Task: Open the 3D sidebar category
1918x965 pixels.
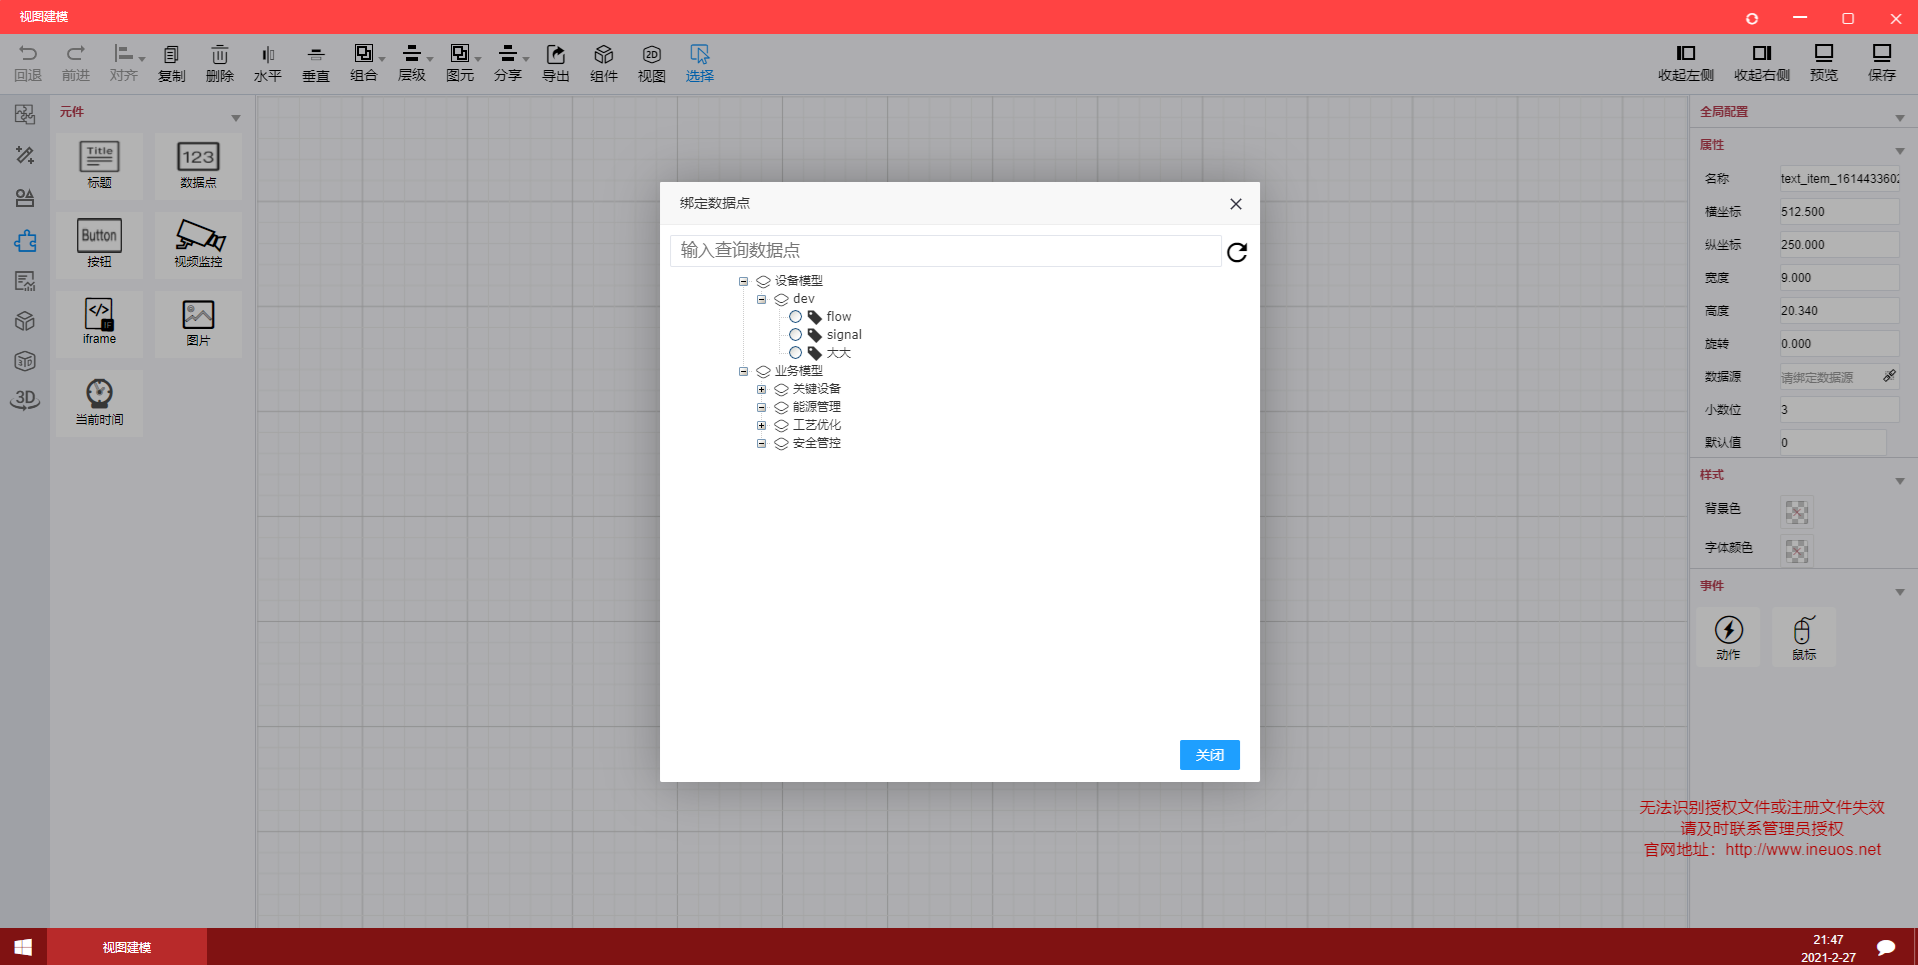Action: click(25, 399)
